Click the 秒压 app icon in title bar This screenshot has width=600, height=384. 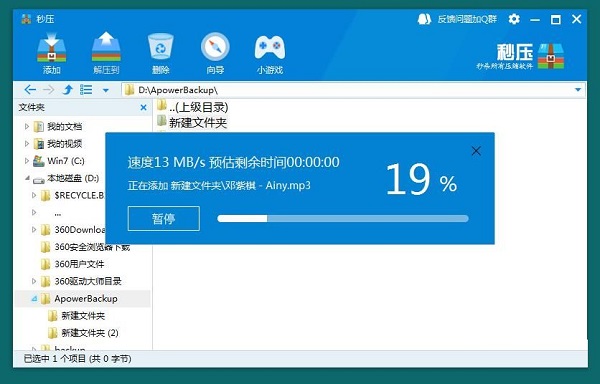pyautogui.click(x=26, y=19)
